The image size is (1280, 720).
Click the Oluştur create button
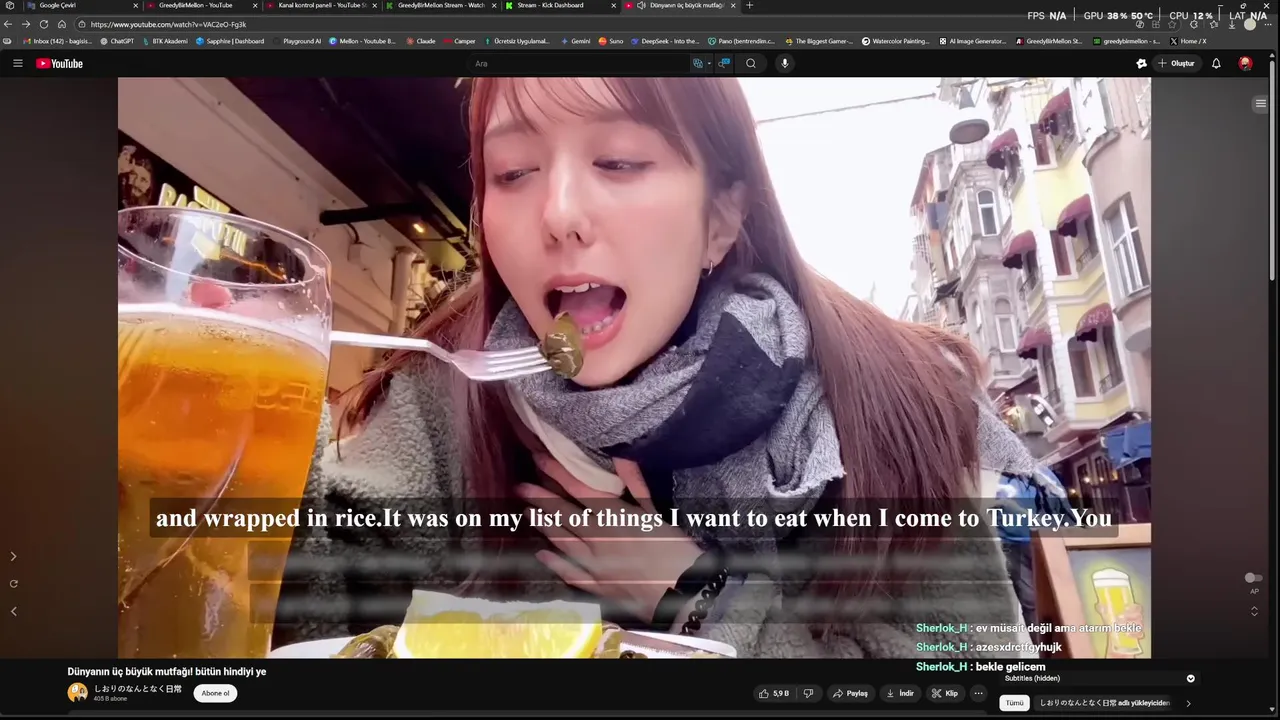click(1176, 63)
